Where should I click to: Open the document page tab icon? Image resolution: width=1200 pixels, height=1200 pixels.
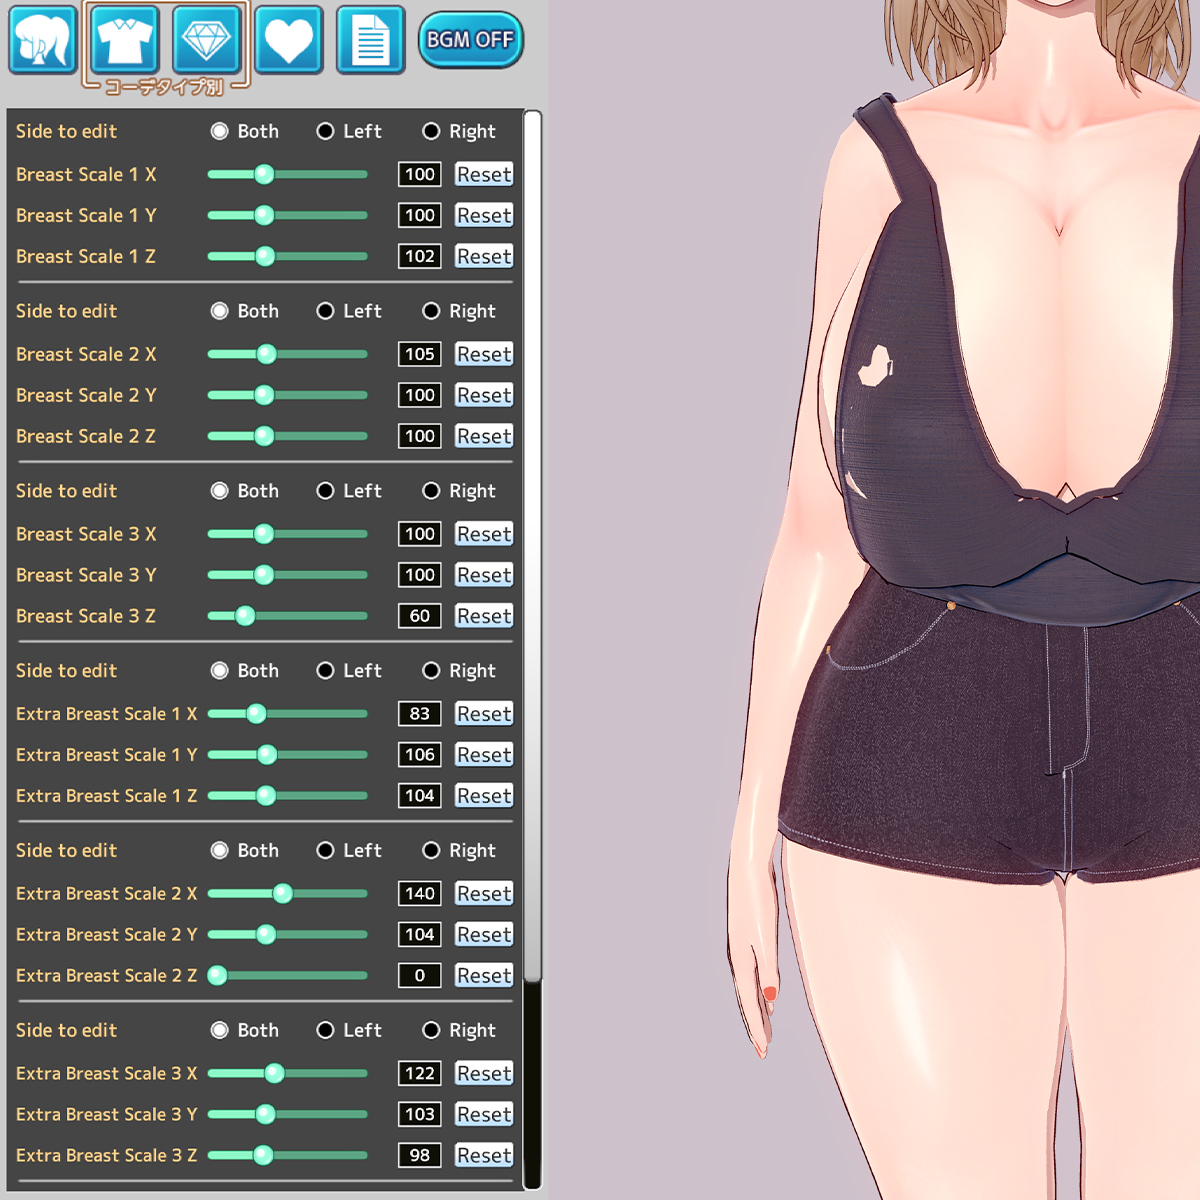click(371, 40)
